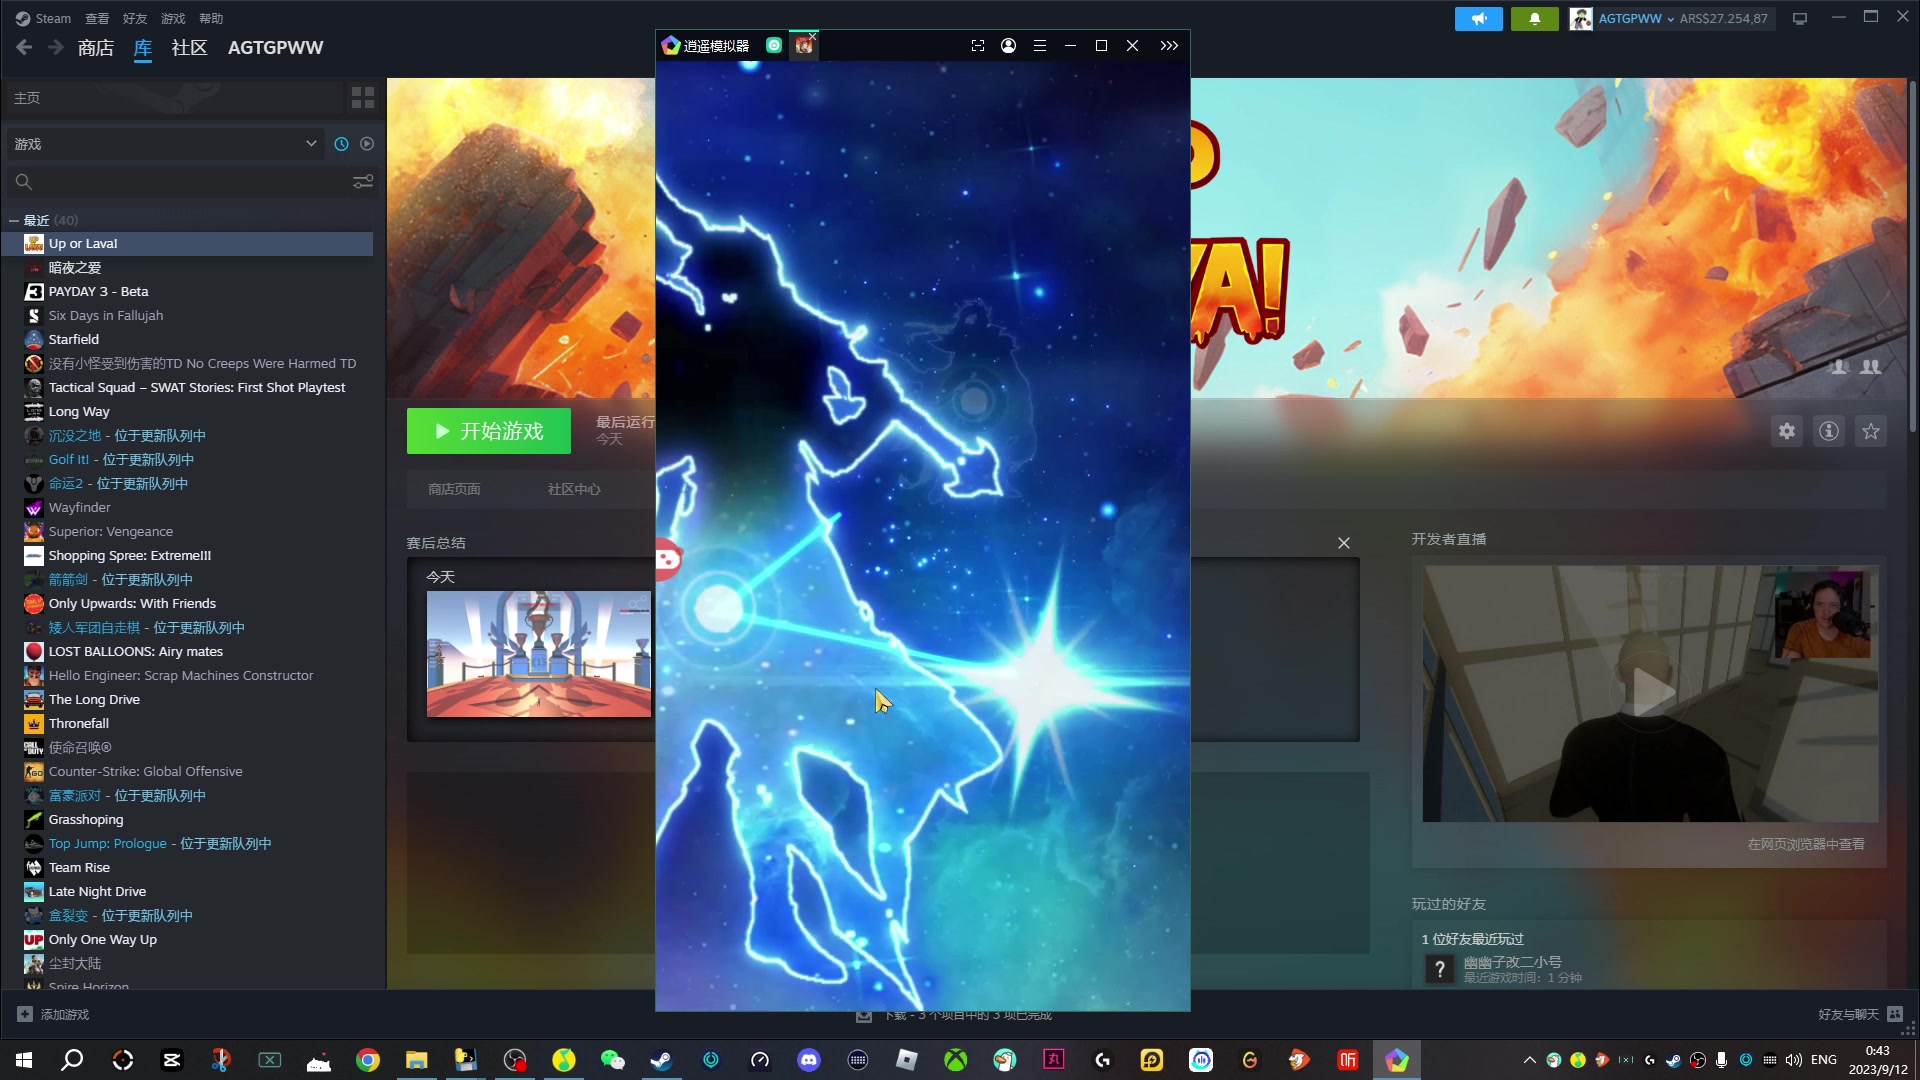Open the Steam menu
1920x1080 pixels.
43,18
